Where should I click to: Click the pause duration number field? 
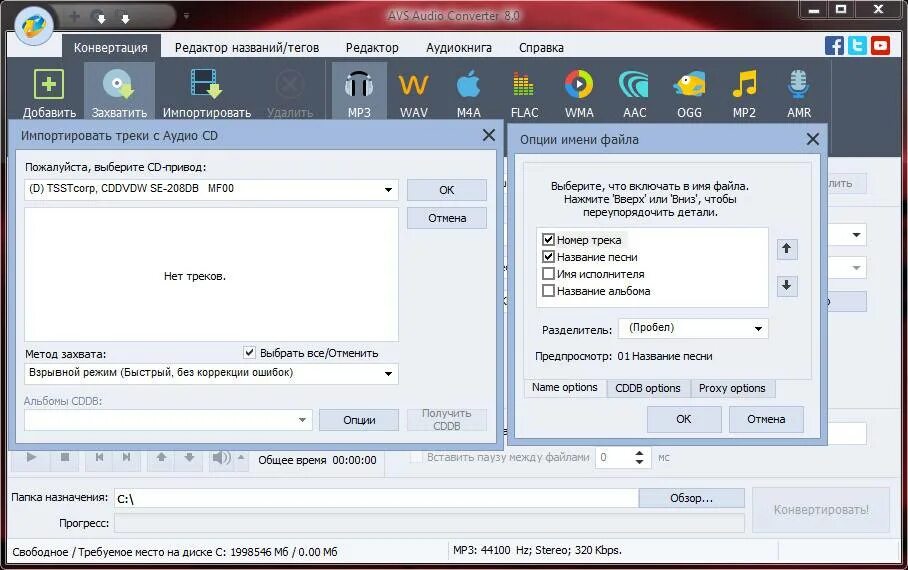click(x=614, y=458)
